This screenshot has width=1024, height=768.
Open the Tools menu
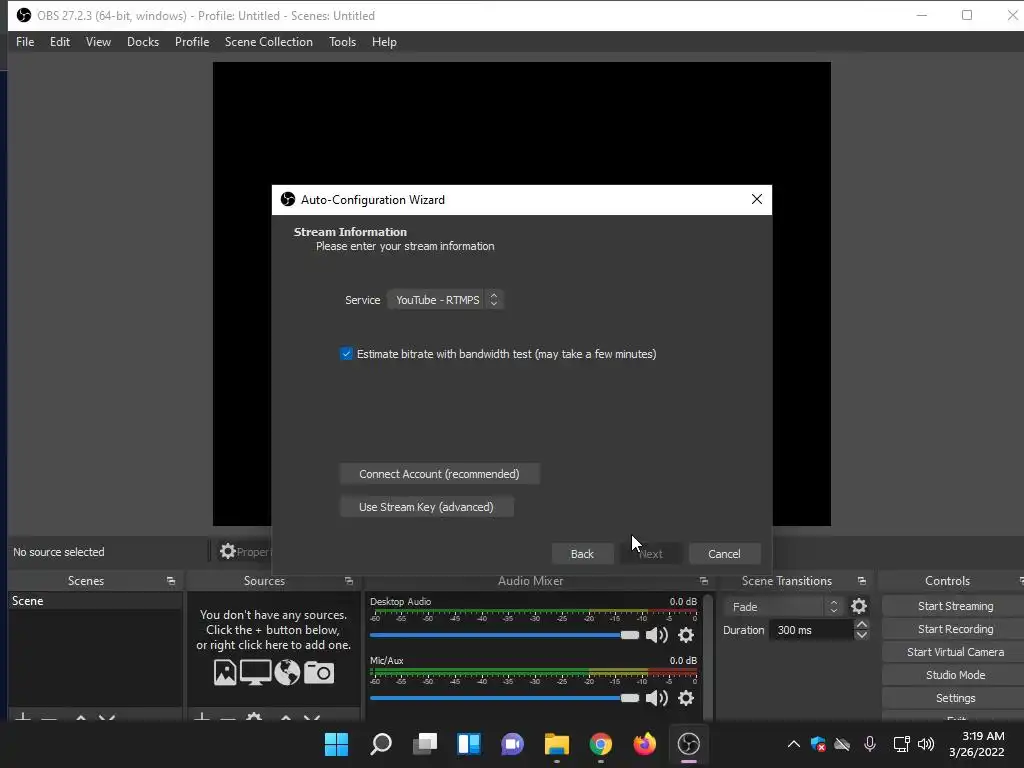(x=342, y=42)
